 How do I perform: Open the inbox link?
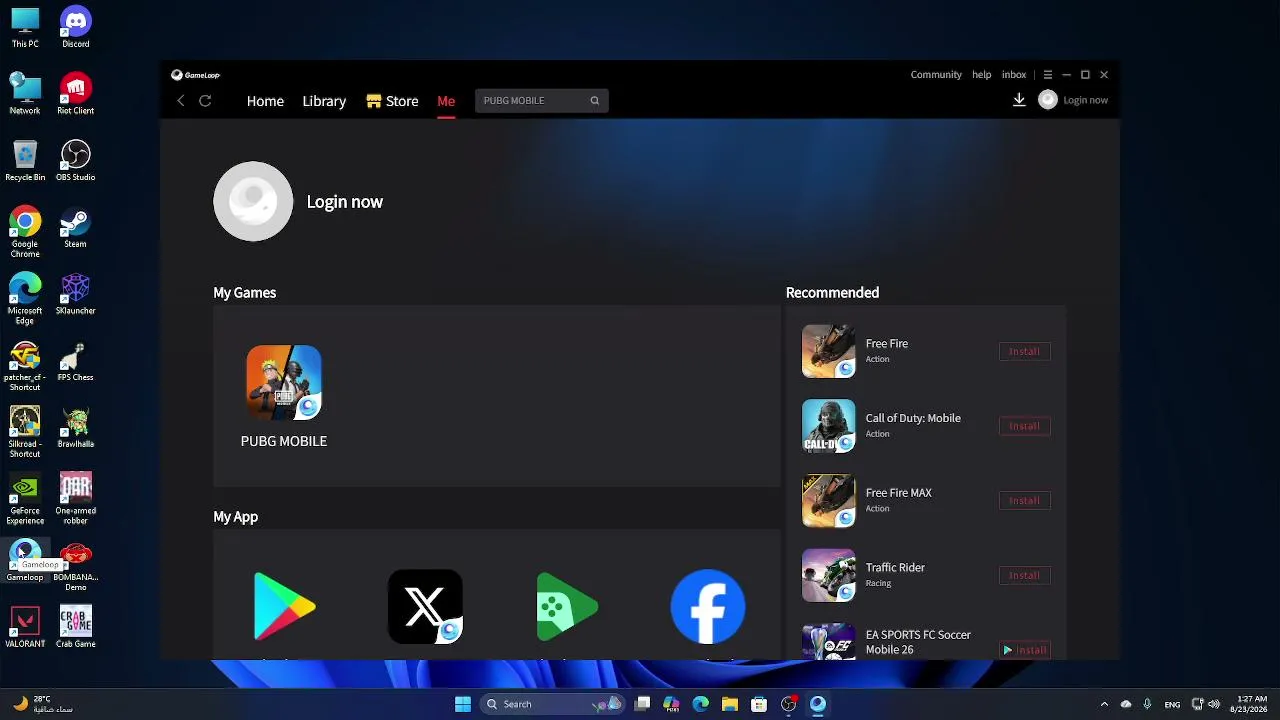point(1014,75)
